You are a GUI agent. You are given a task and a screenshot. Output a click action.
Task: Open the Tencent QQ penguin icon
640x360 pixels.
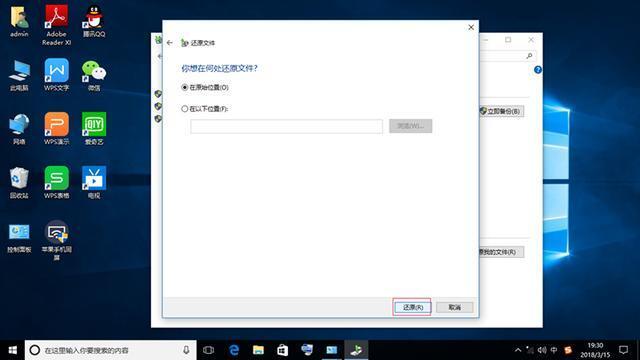pos(94,21)
